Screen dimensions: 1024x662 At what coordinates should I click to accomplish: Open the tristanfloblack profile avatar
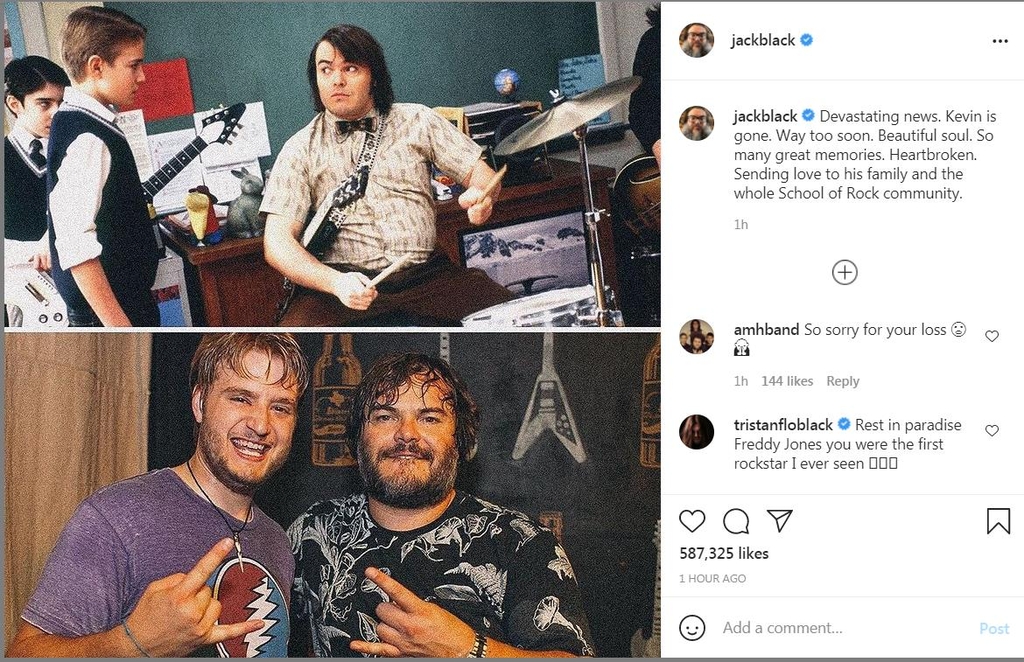(x=696, y=432)
